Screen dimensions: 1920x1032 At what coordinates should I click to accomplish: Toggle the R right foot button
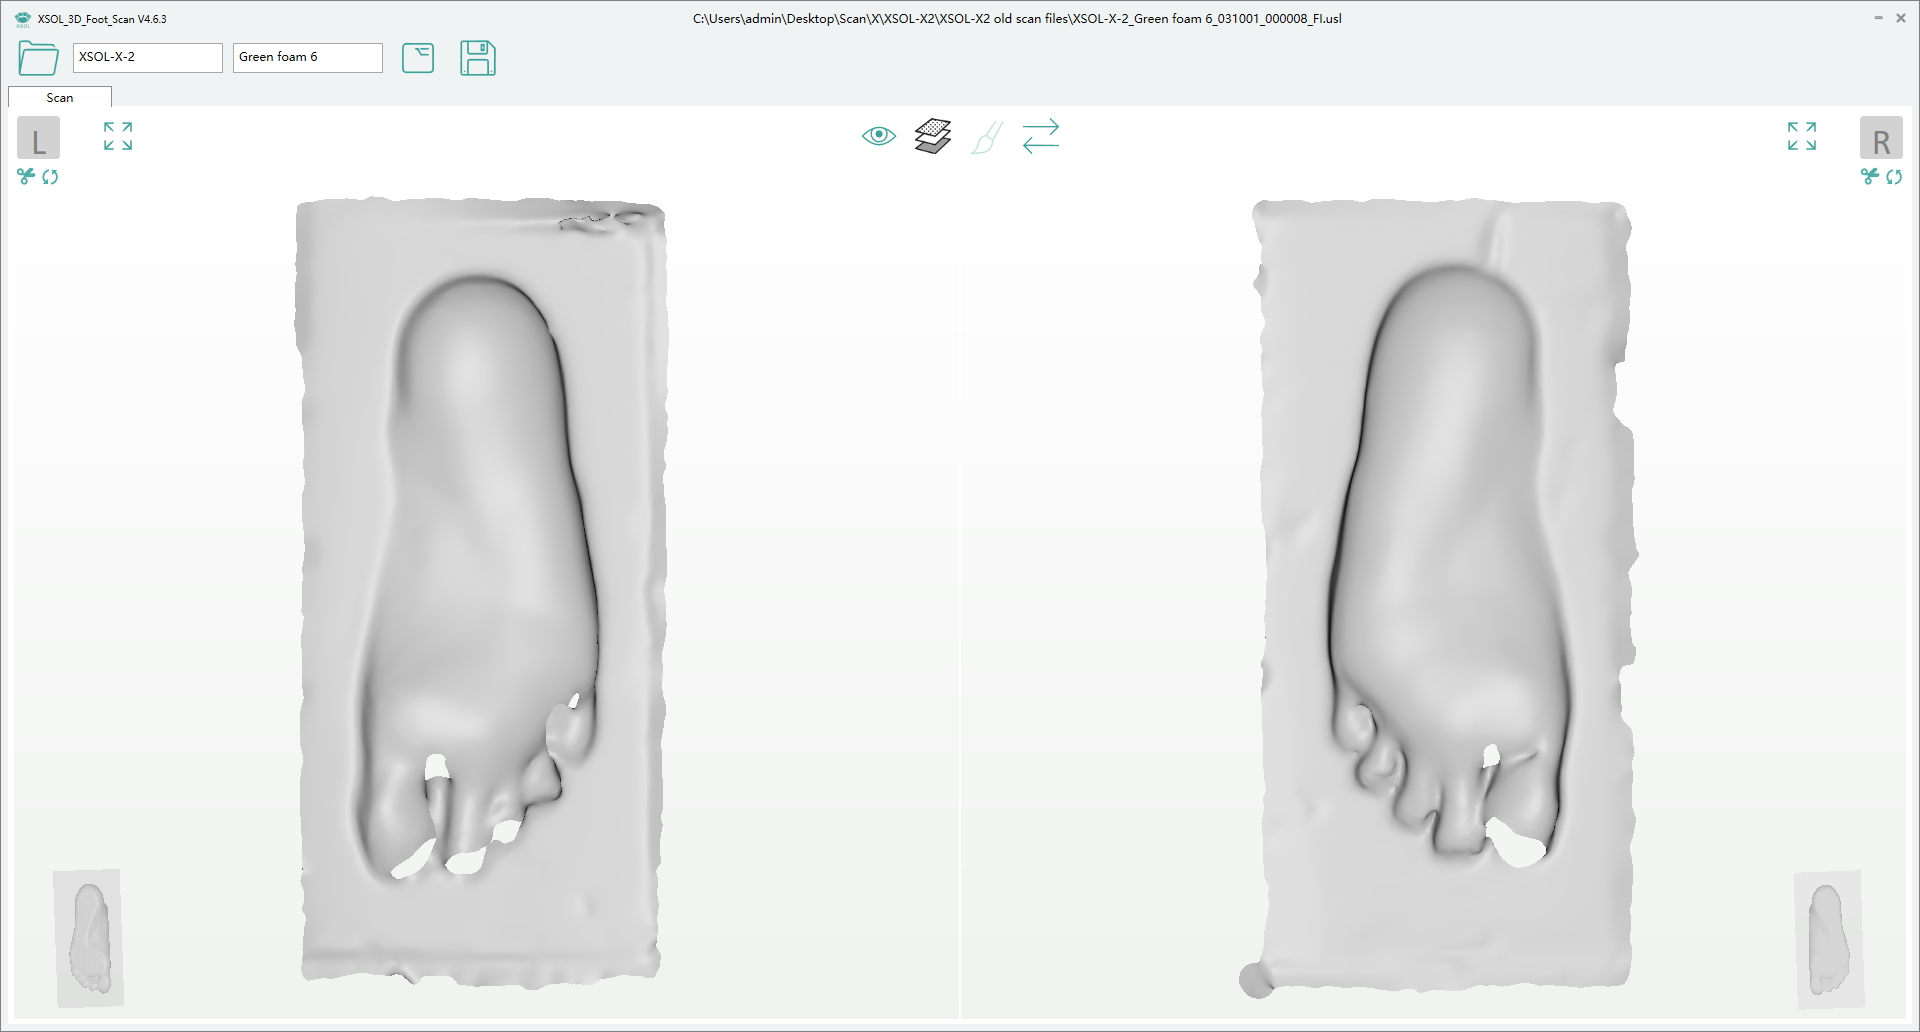click(x=1881, y=139)
